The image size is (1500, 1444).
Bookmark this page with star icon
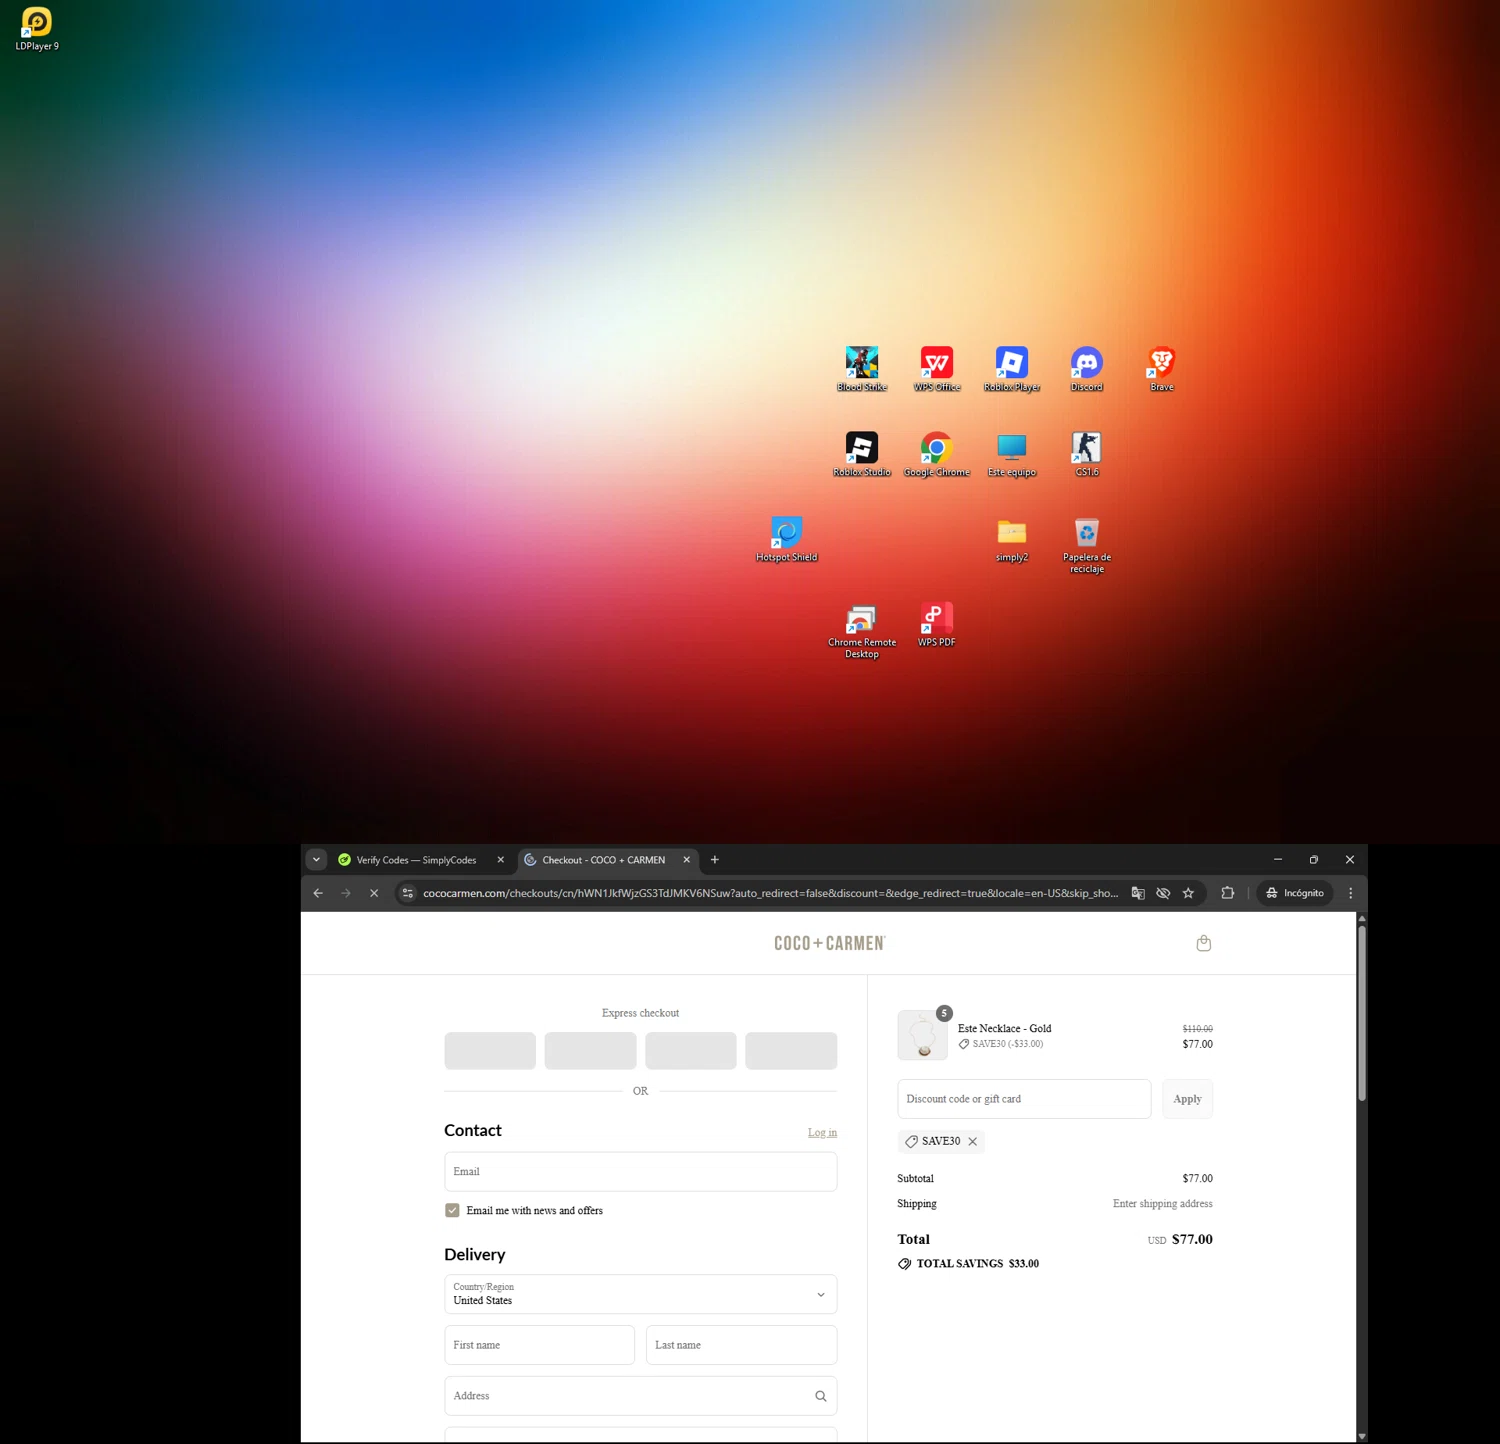point(1188,893)
